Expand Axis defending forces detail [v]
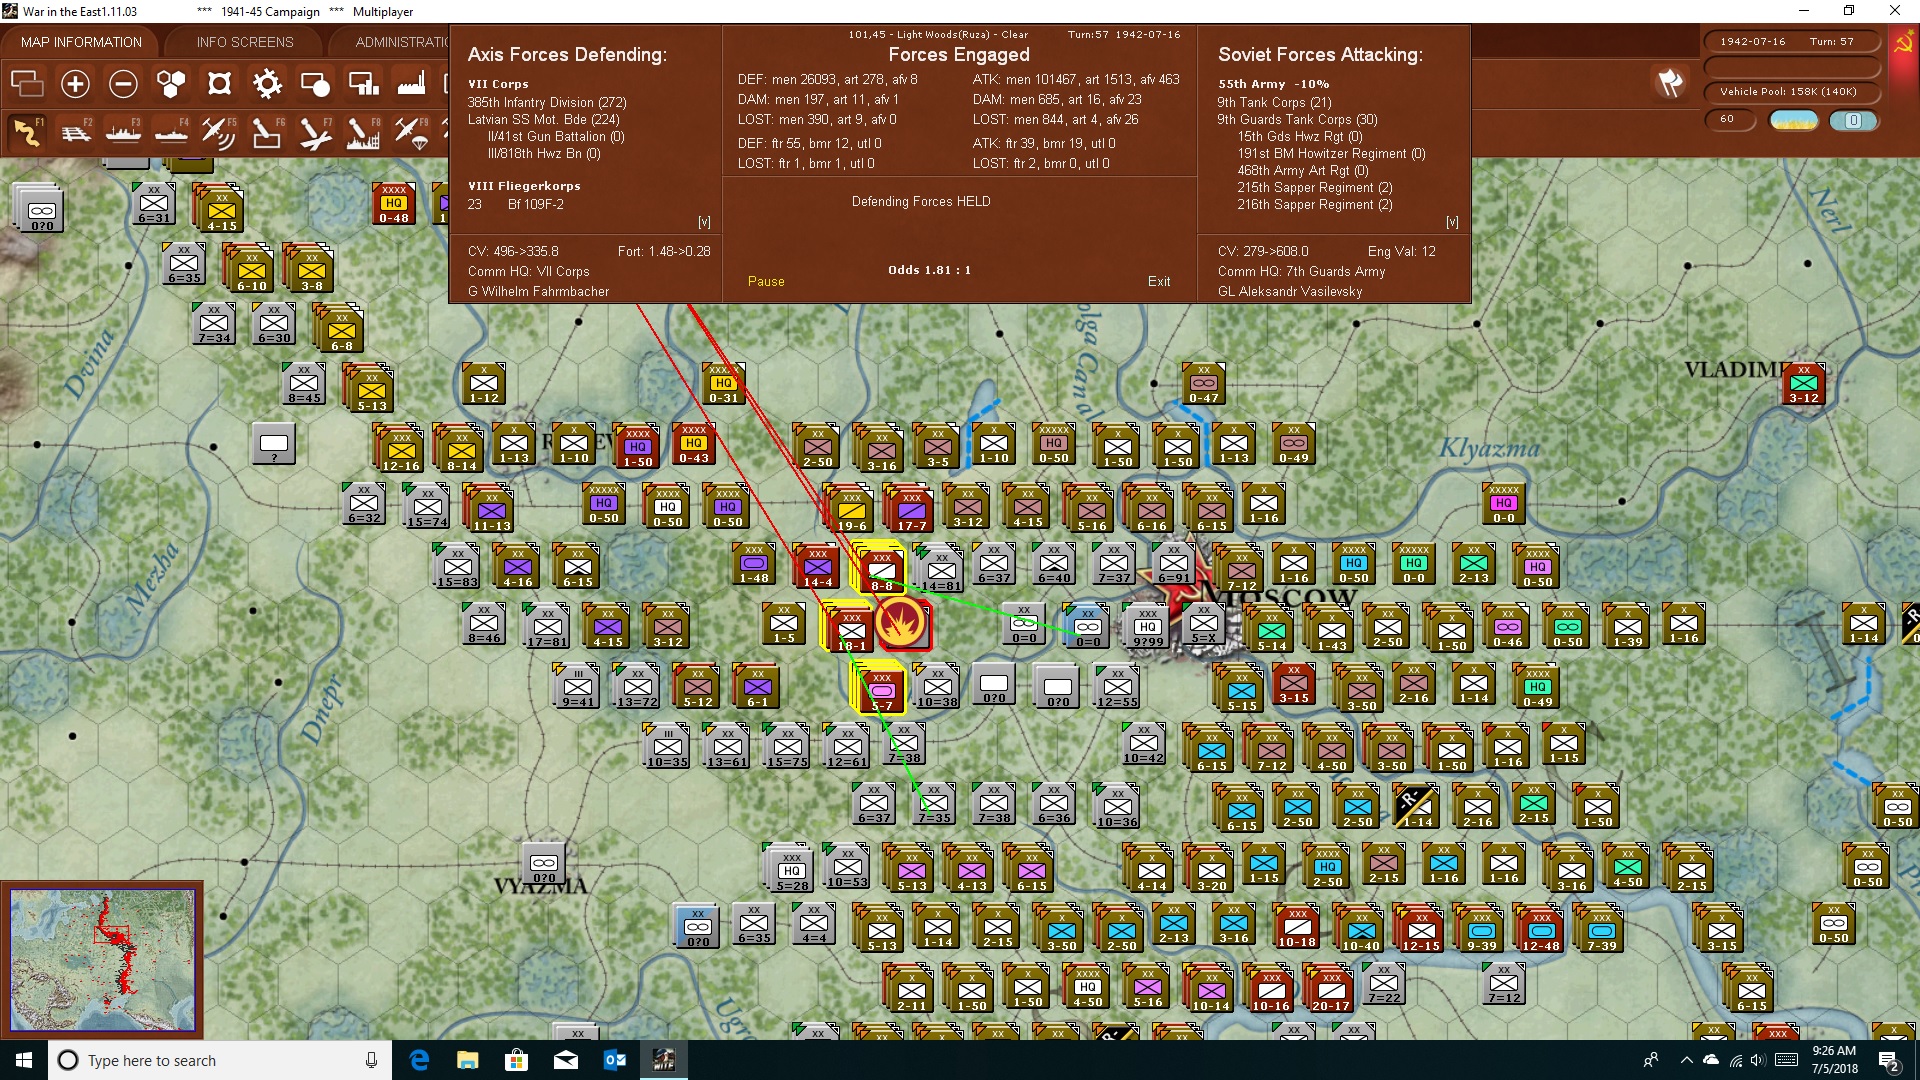Screen dimensions: 1920x1080 [x=704, y=222]
